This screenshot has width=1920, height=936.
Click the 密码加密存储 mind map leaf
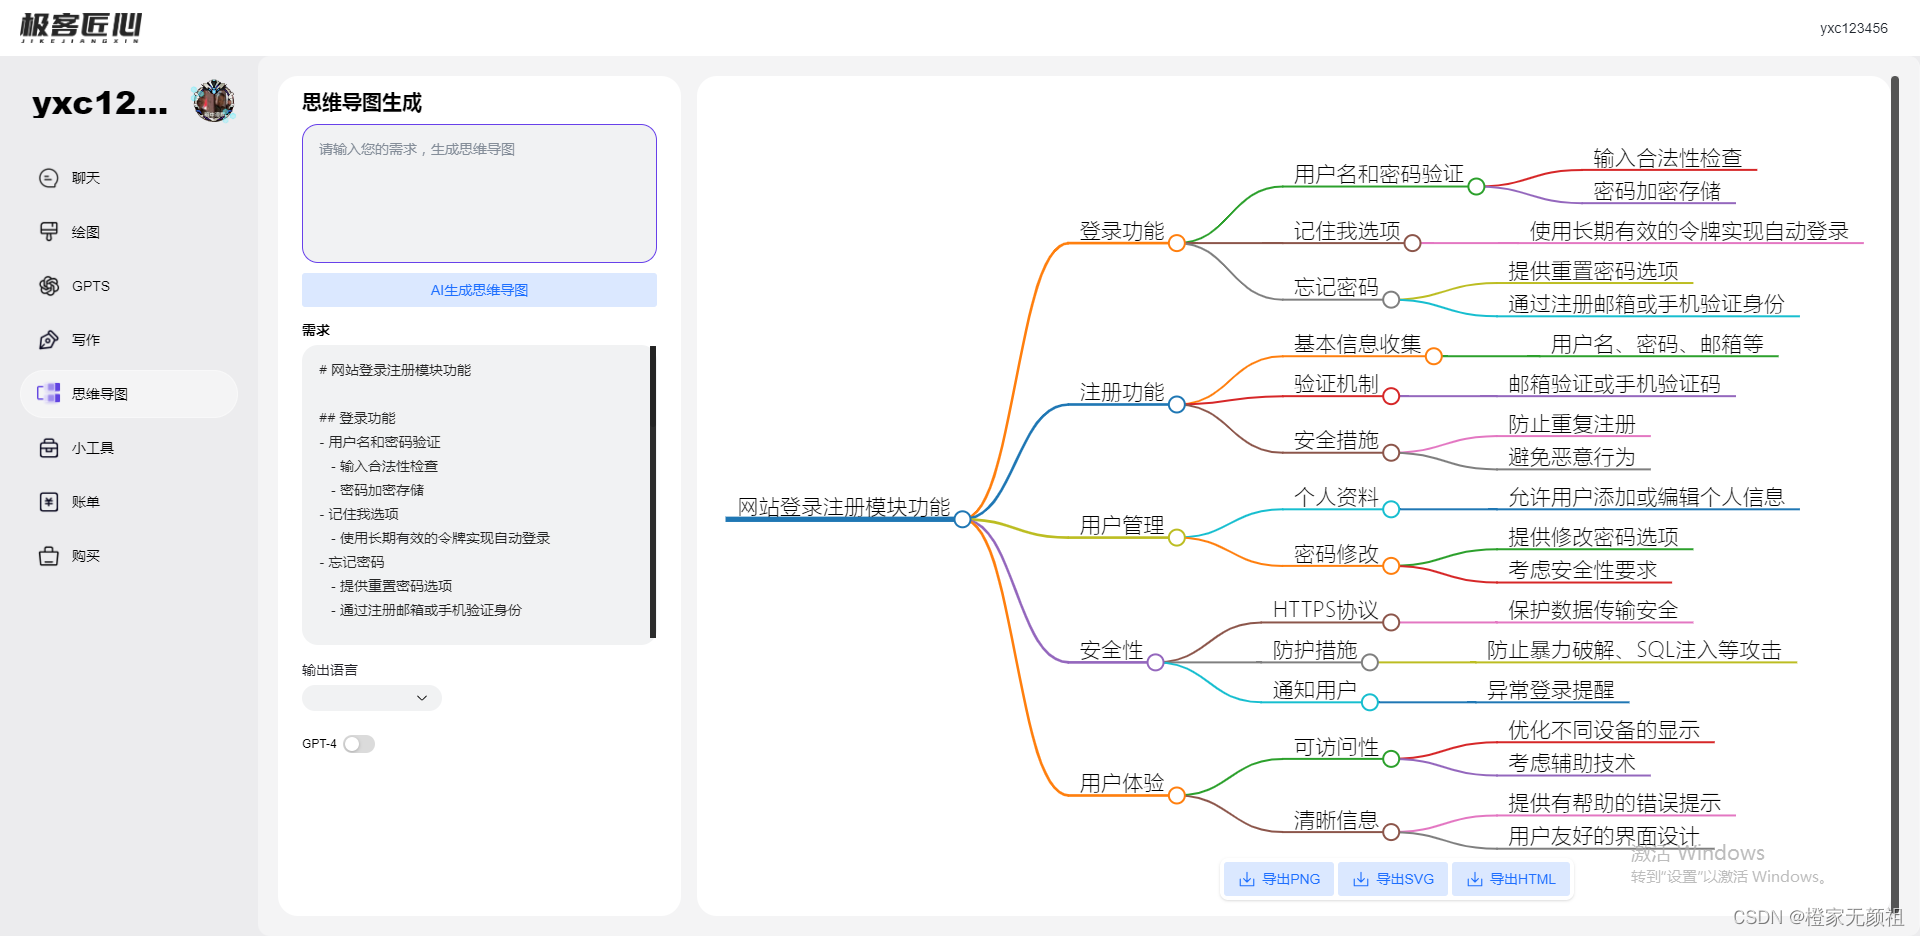point(1657,191)
